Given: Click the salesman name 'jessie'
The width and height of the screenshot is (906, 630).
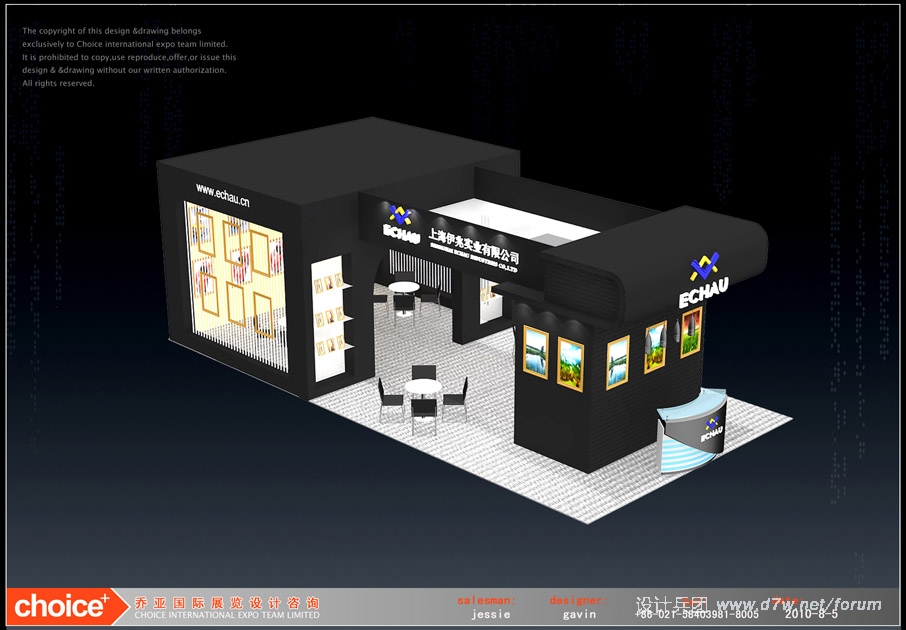Looking at the screenshot, I should (491, 614).
